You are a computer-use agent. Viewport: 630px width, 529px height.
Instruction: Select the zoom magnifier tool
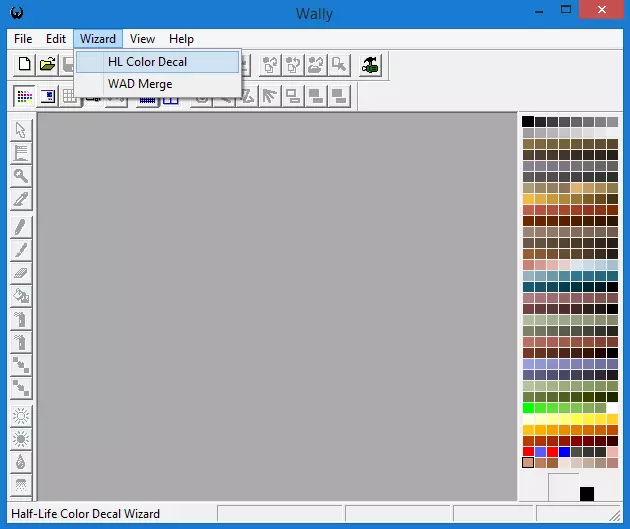(21, 176)
